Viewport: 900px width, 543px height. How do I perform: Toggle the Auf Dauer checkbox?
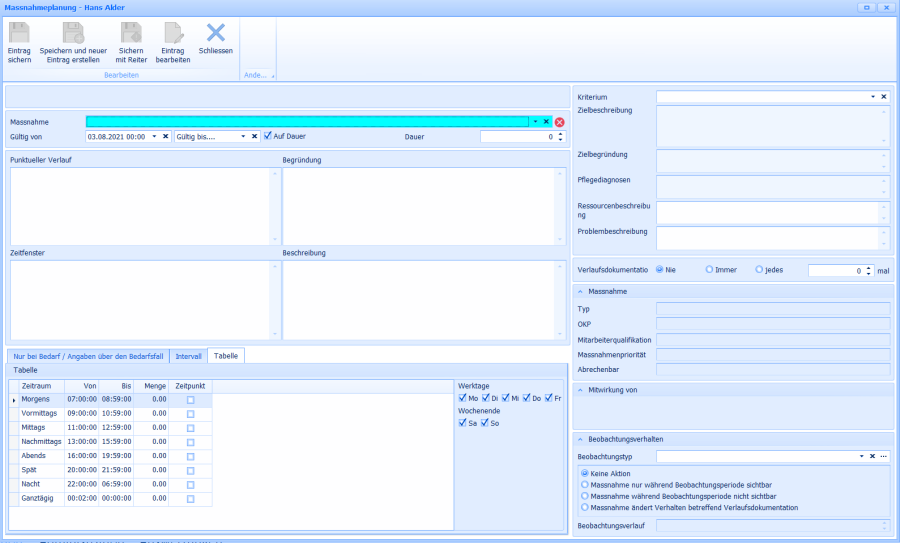point(267,136)
